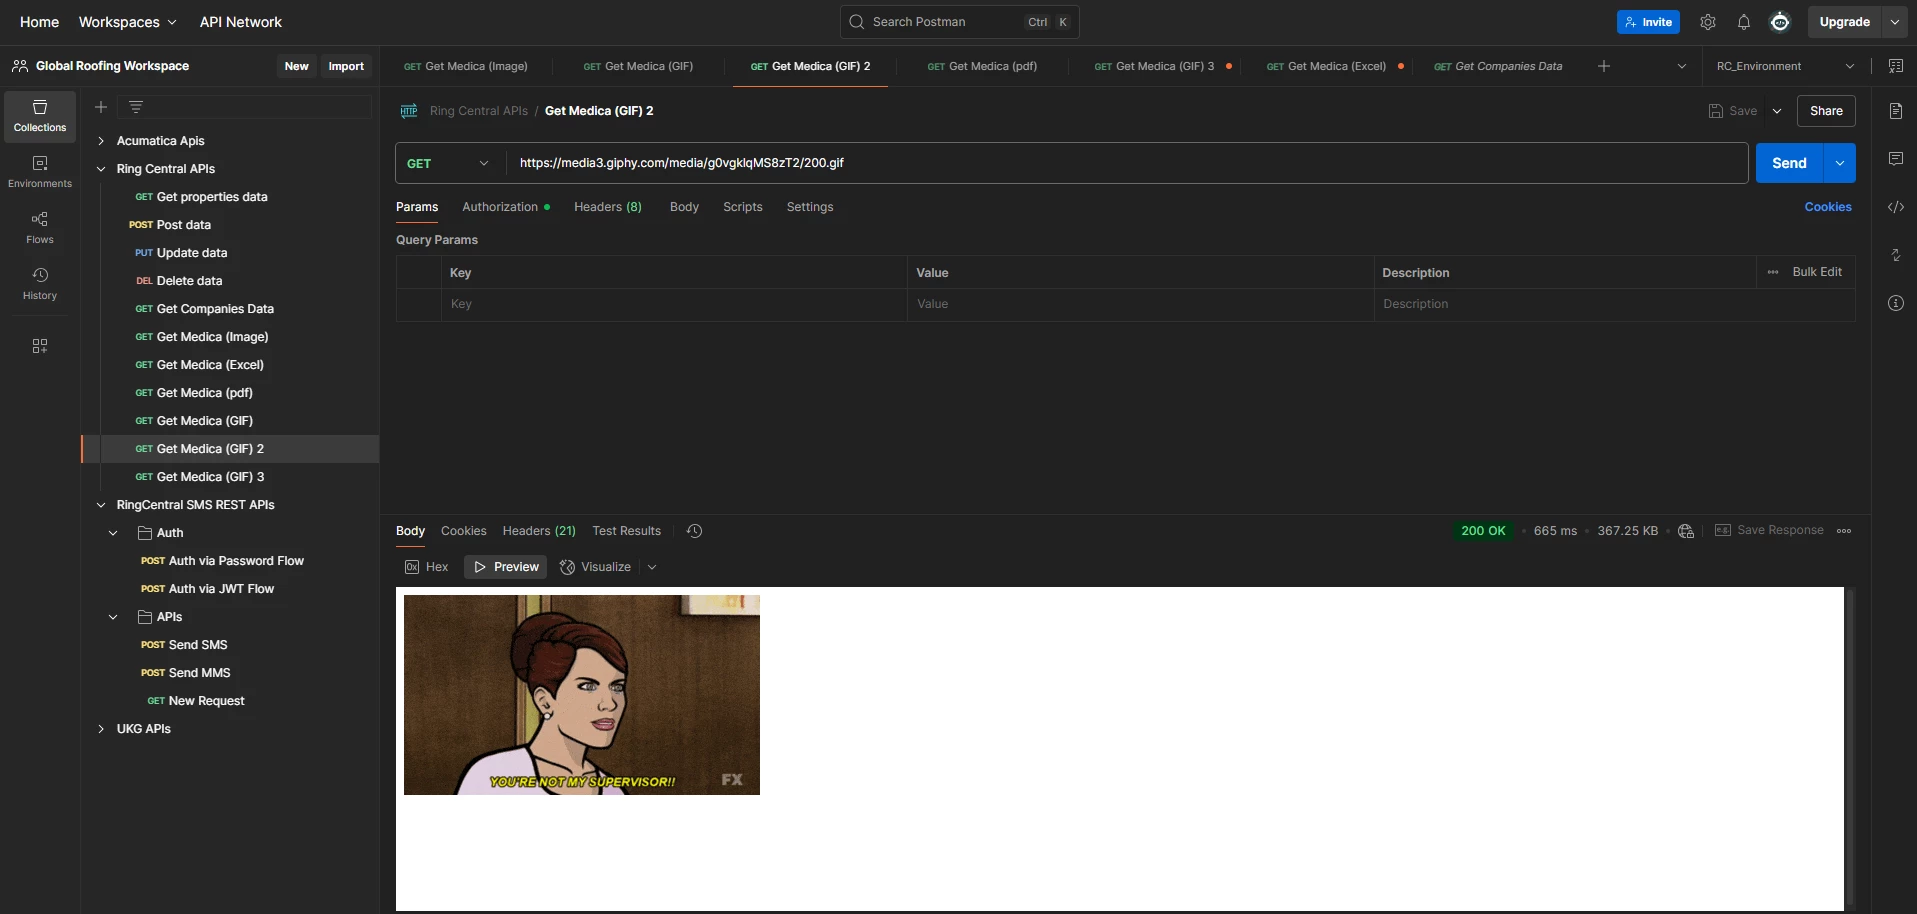Switch to Get Companies Data open tab
The height and width of the screenshot is (914, 1917).
click(1498, 66)
